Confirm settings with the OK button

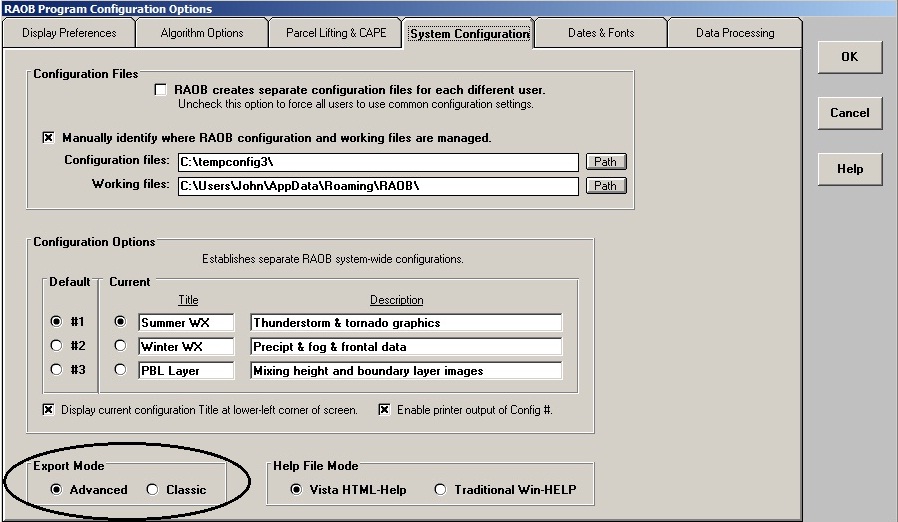(x=850, y=57)
